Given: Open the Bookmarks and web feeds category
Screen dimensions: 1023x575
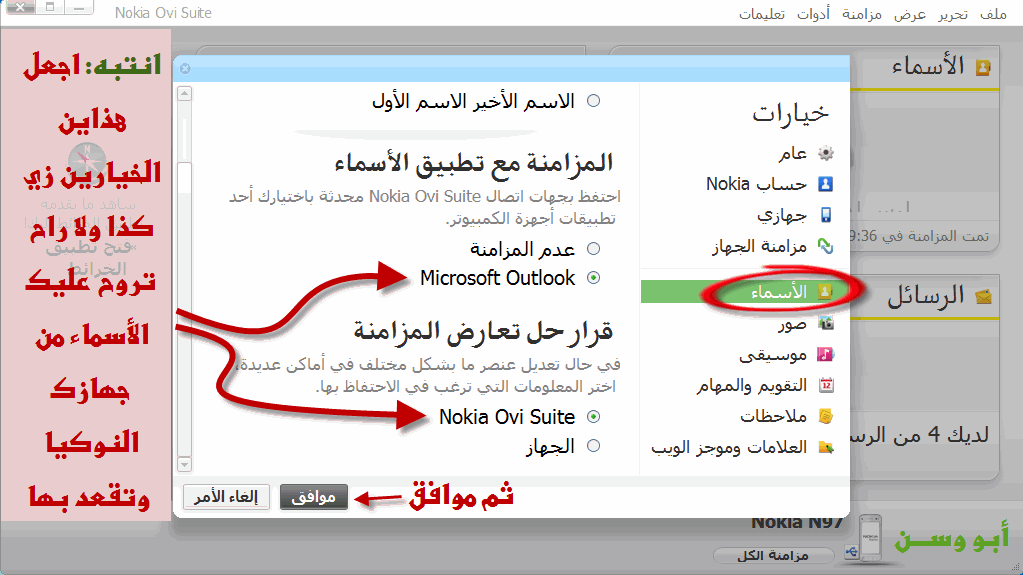Looking at the screenshot, I should (729, 448).
